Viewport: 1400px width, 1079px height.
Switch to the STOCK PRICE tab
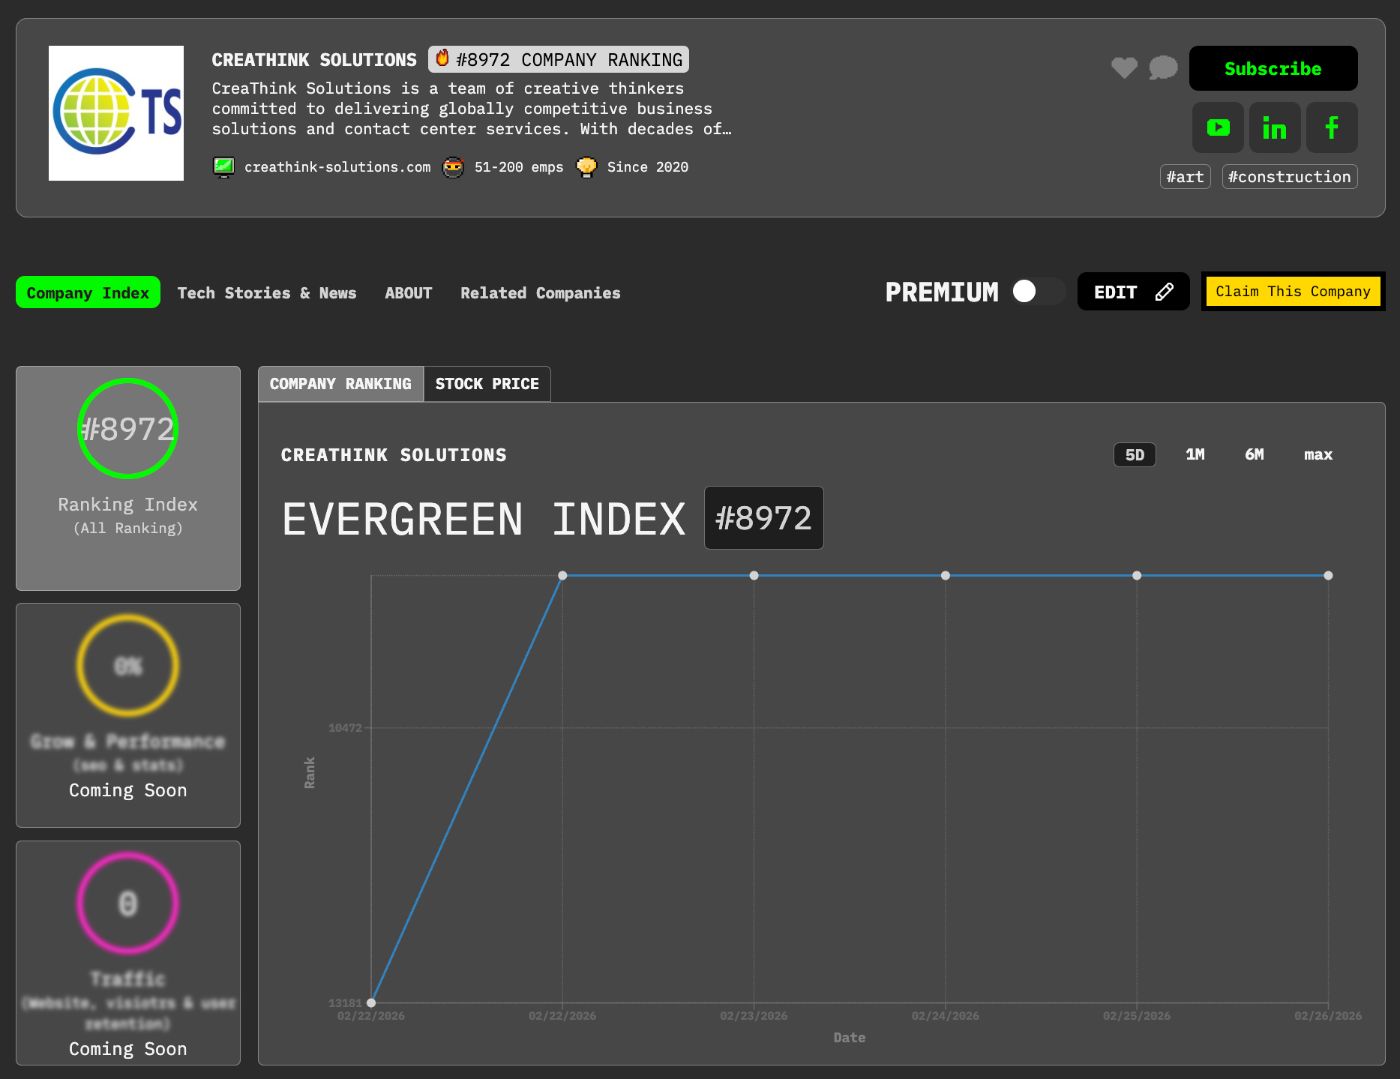(x=487, y=384)
